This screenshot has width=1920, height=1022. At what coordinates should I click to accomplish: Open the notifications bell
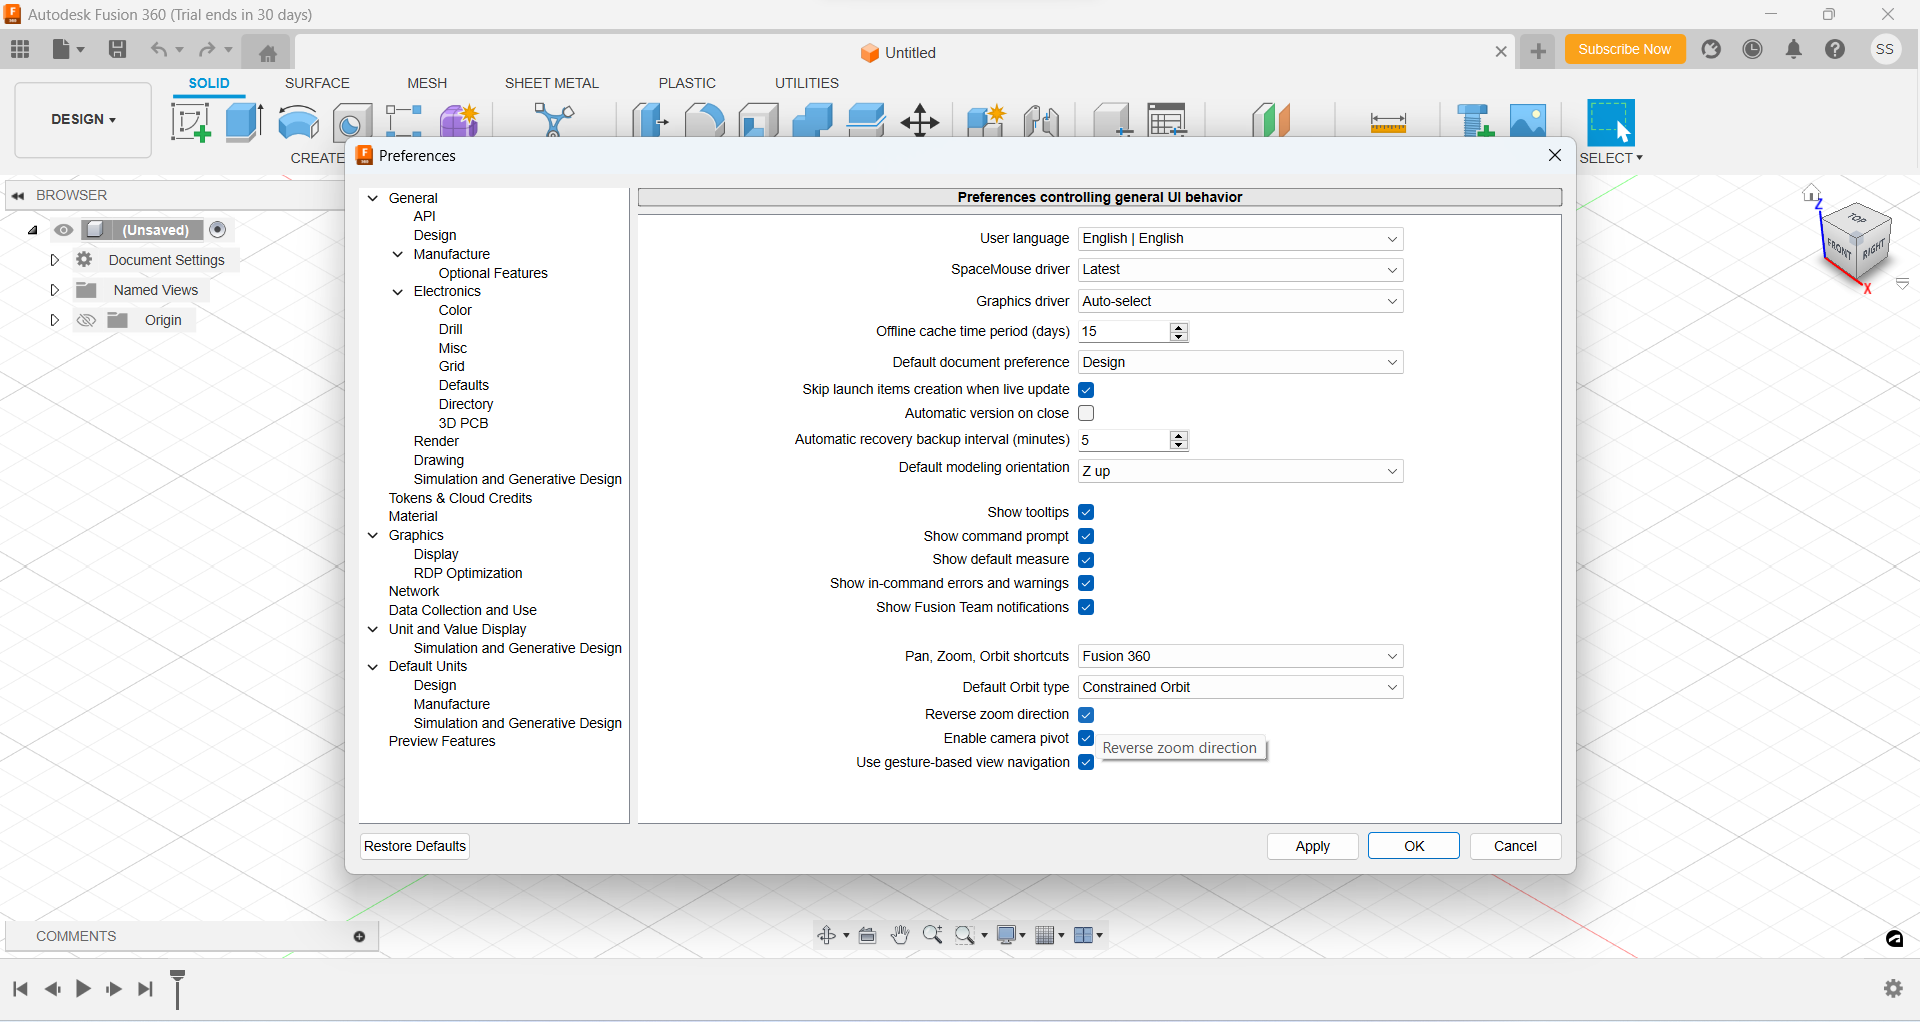[1794, 49]
